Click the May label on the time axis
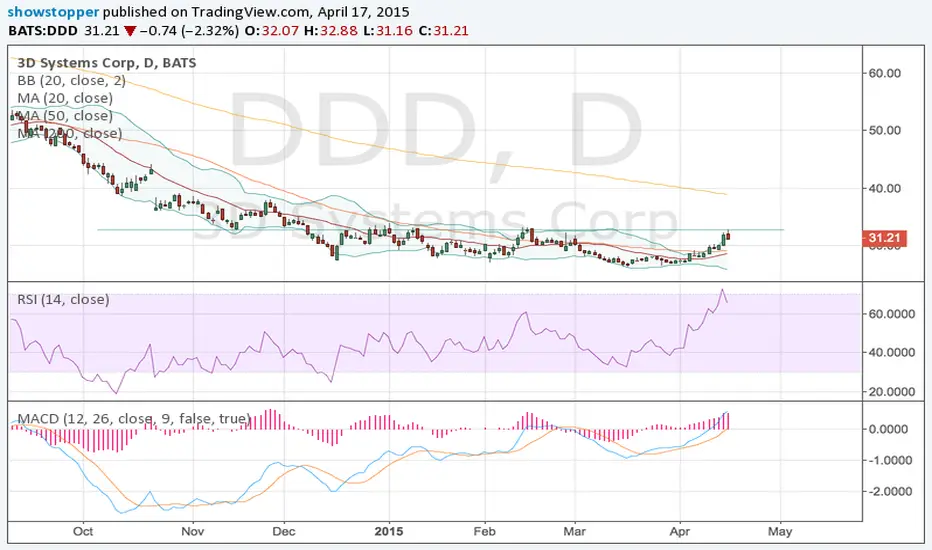Image resolution: width=932 pixels, height=550 pixels. (x=780, y=531)
